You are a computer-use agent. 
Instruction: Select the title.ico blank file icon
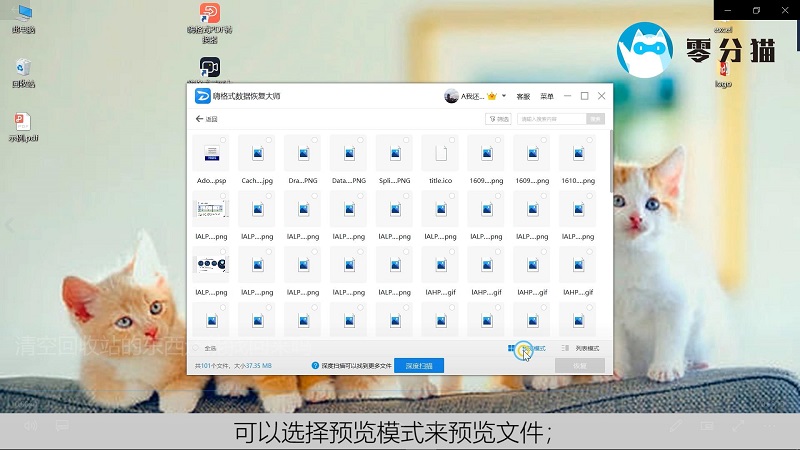(441, 153)
